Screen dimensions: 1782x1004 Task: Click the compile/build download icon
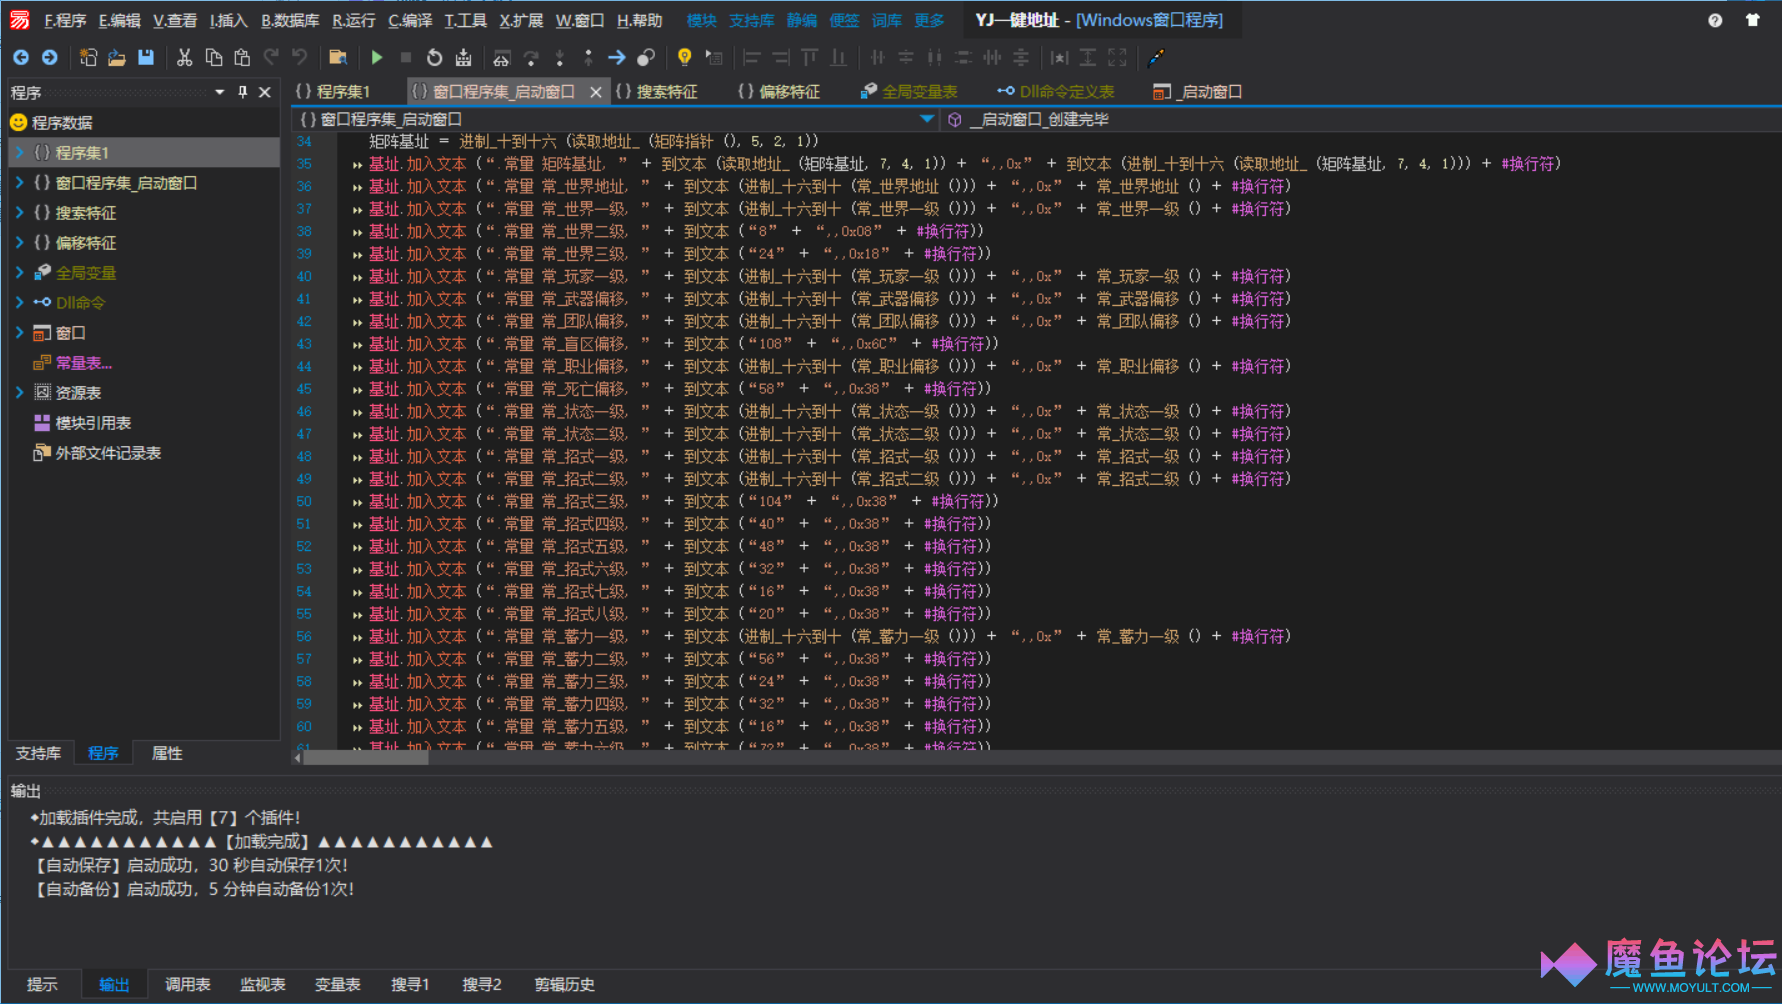coord(463,58)
